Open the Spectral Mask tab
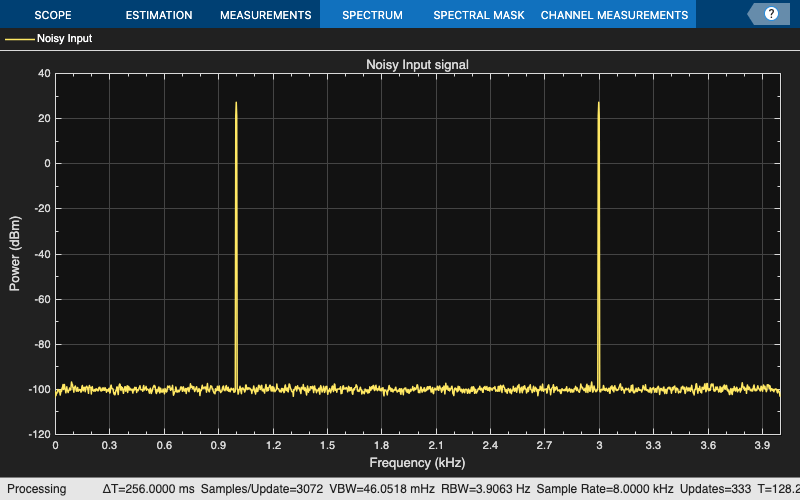The image size is (800, 500). (x=479, y=15)
